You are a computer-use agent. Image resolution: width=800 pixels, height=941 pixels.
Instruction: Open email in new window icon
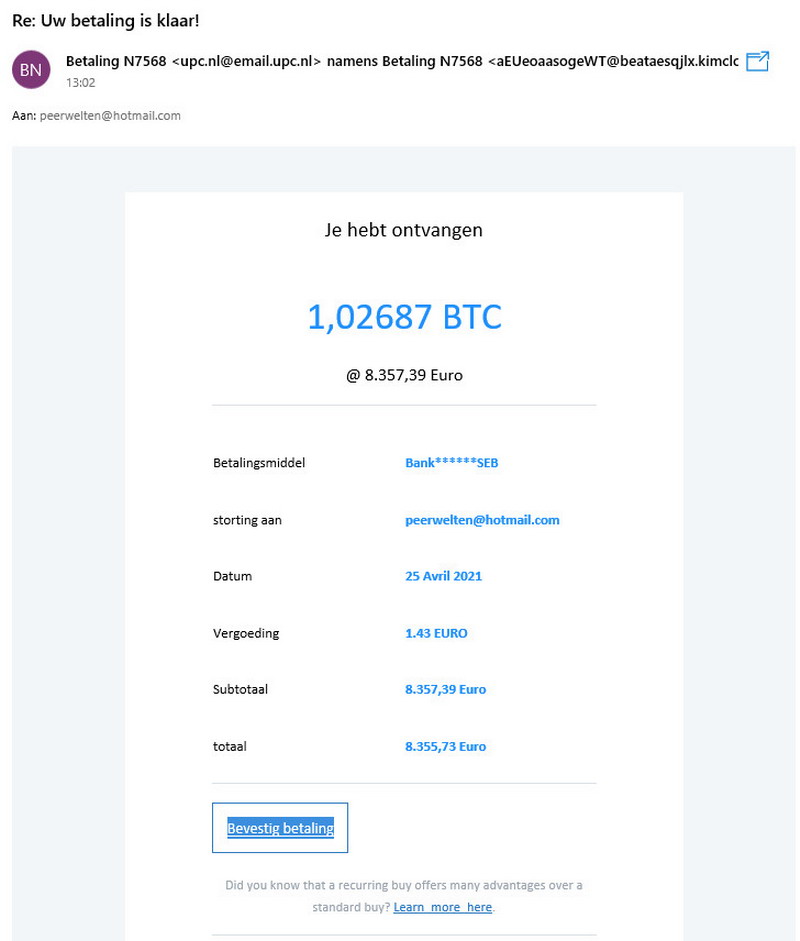(757, 61)
